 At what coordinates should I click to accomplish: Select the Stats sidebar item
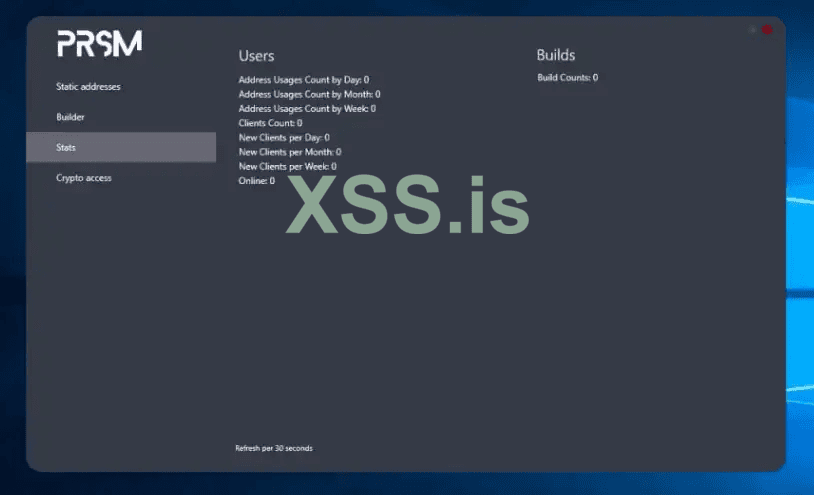tap(121, 147)
